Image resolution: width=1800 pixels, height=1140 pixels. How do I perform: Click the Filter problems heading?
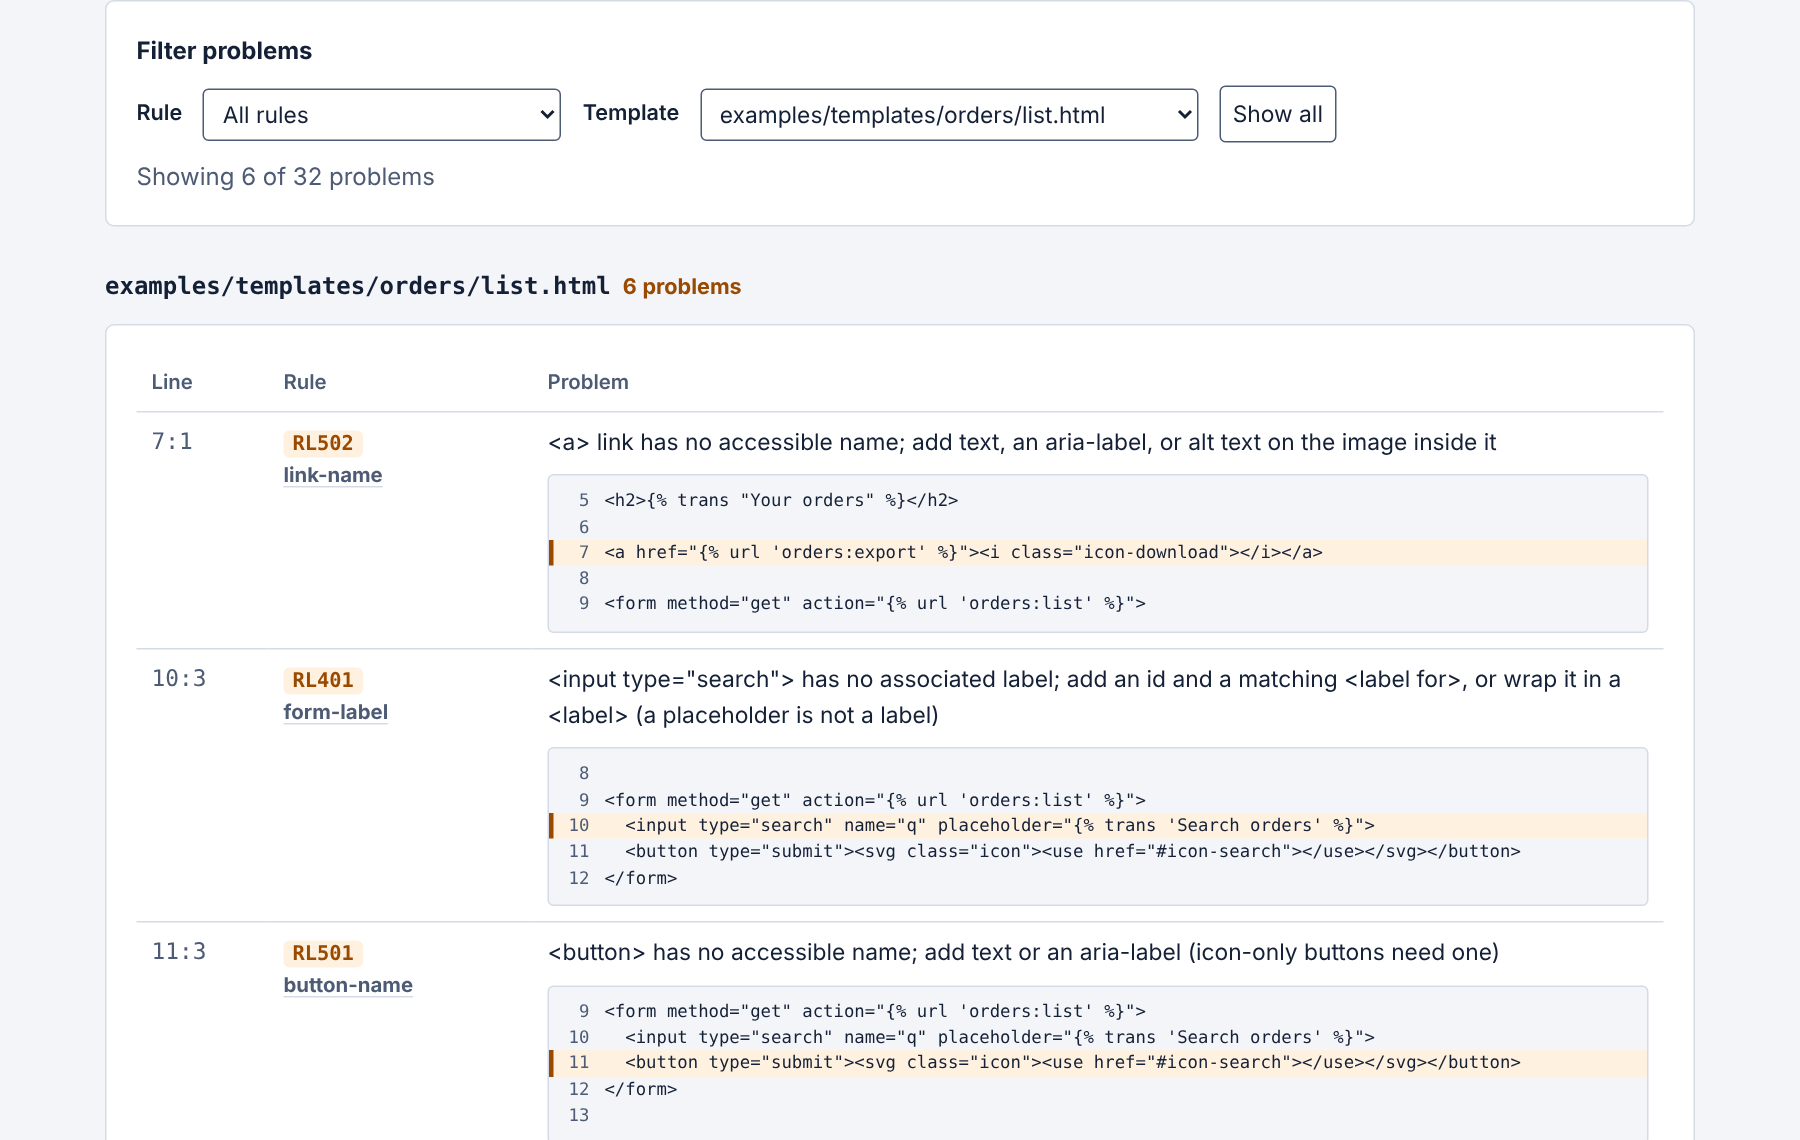click(x=224, y=51)
